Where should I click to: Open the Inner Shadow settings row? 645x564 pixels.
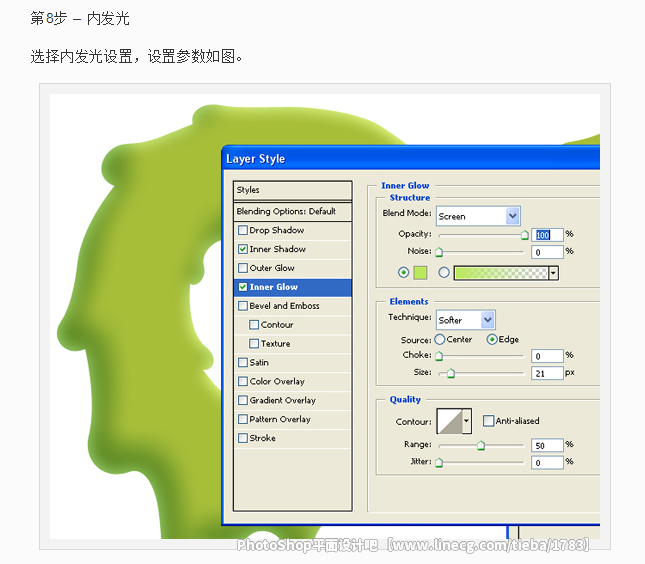click(x=292, y=249)
